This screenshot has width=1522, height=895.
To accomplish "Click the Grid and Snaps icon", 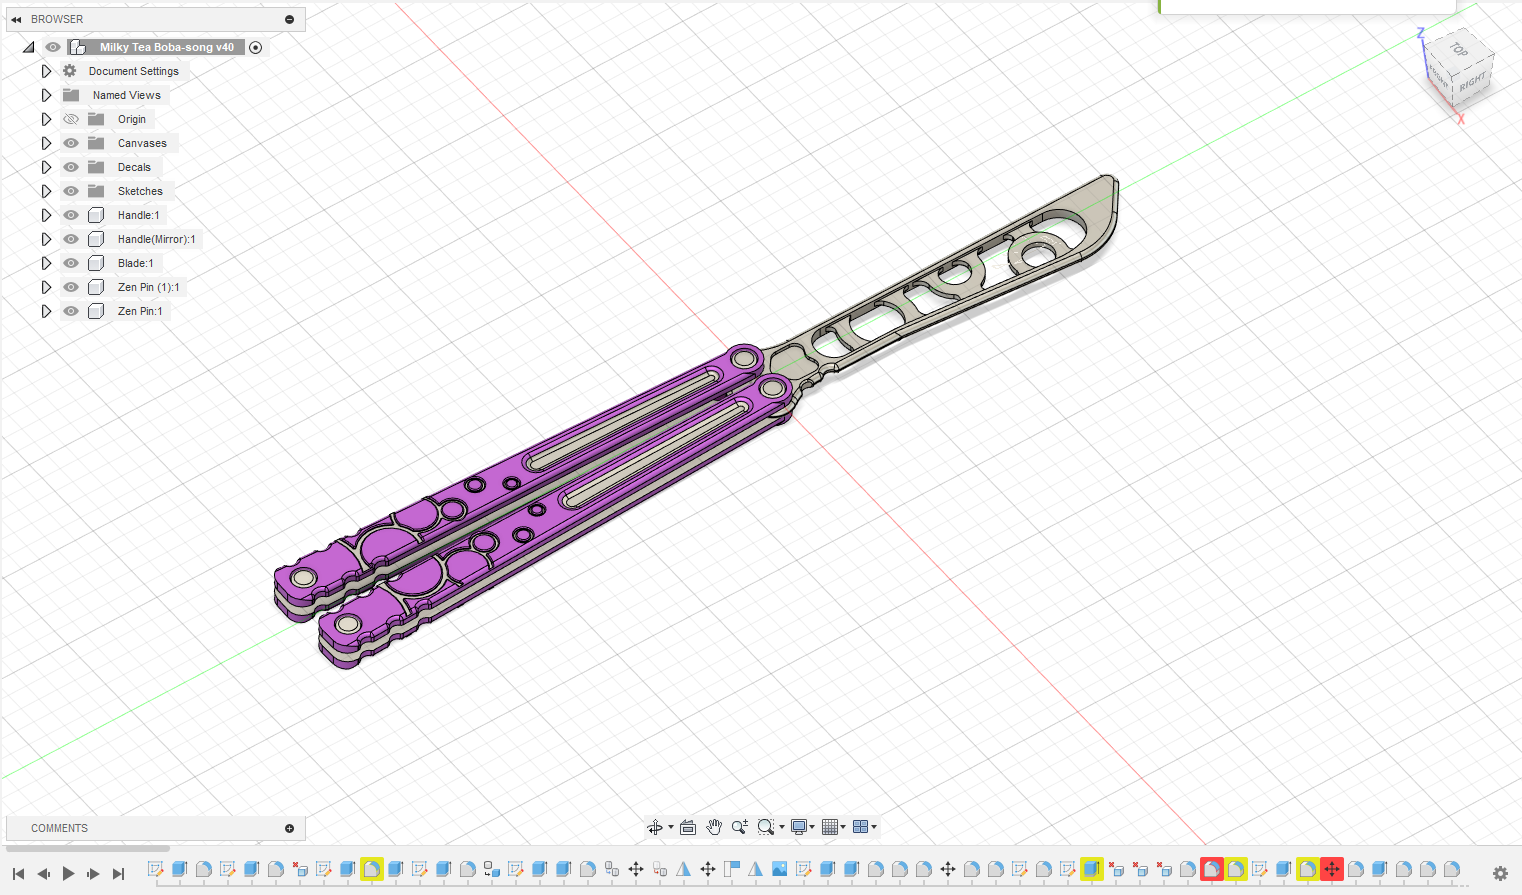I will (x=830, y=827).
